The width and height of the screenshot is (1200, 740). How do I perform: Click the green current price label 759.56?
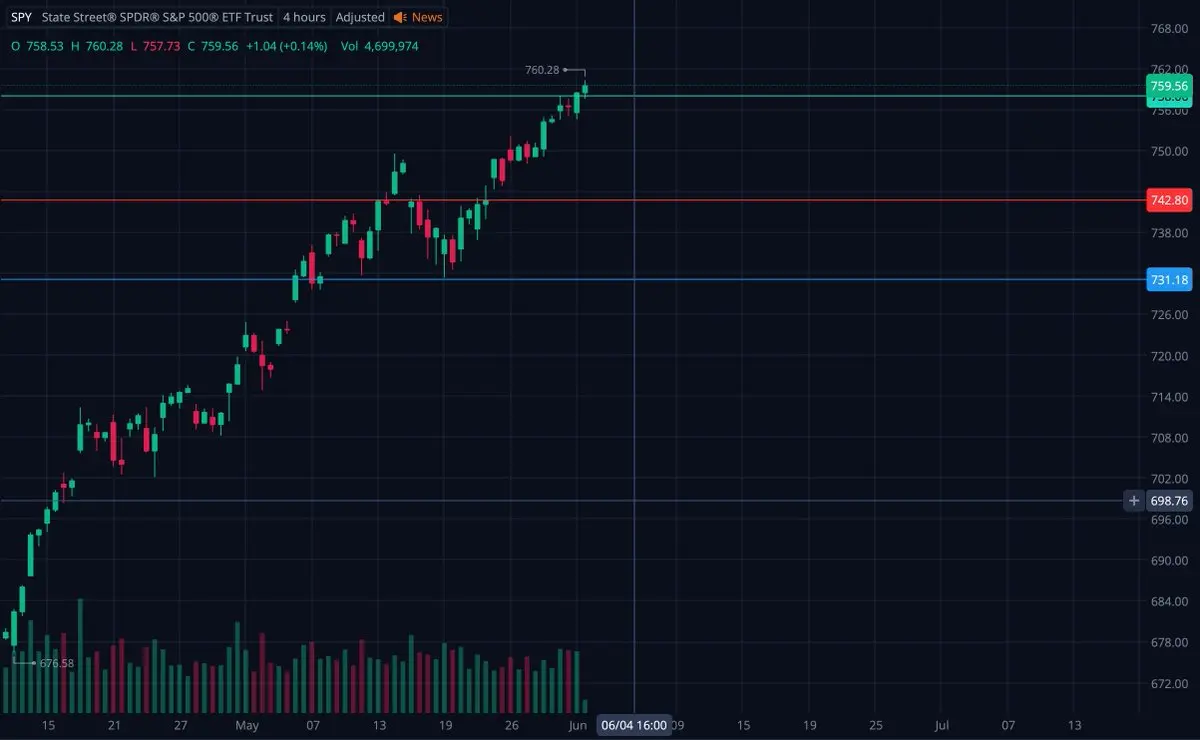[x=1169, y=86]
